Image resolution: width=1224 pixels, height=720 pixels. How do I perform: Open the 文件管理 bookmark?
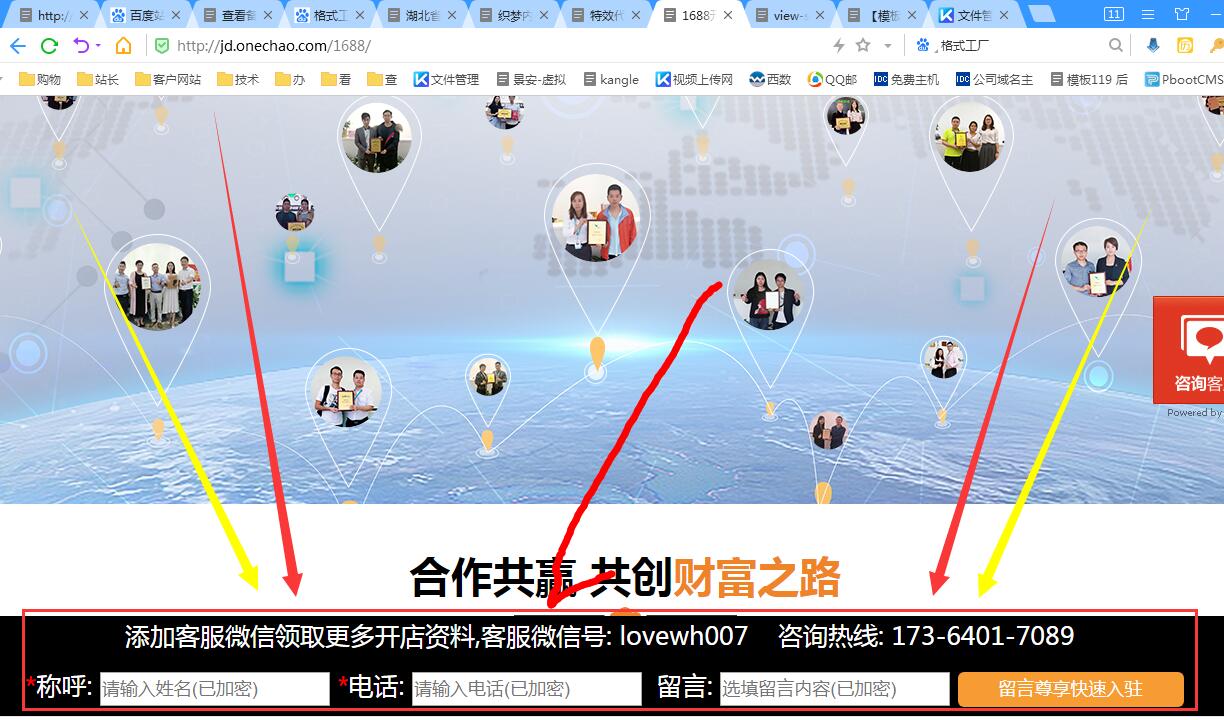(x=446, y=79)
